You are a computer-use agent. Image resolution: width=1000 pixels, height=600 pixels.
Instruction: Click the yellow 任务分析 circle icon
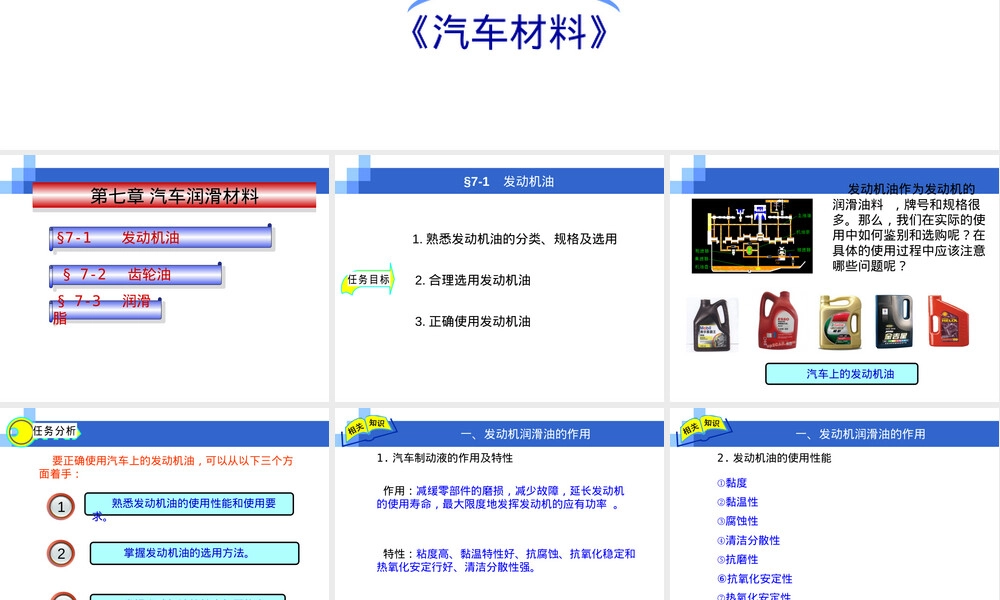point(20,432)
